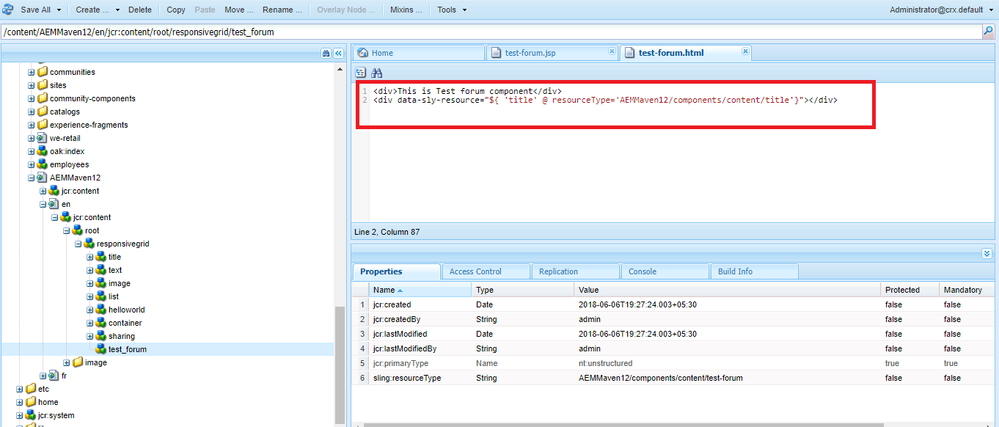Viewport: 999px width, 427px height.
Task: Click the editor's leftmost toolbar icon above the code
Action: coord(361,73)
